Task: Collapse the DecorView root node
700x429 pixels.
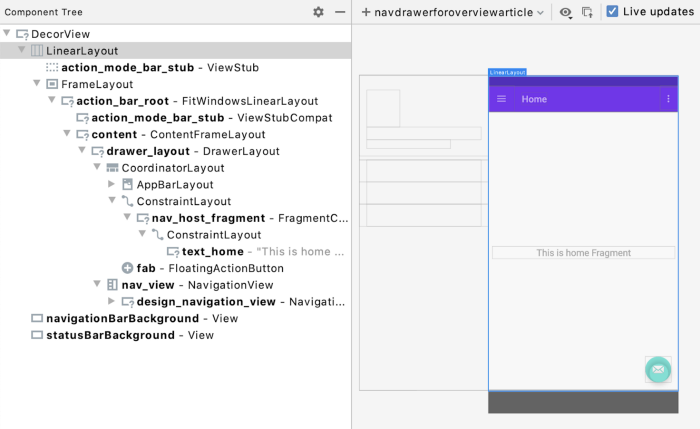Action: [8, 33]
